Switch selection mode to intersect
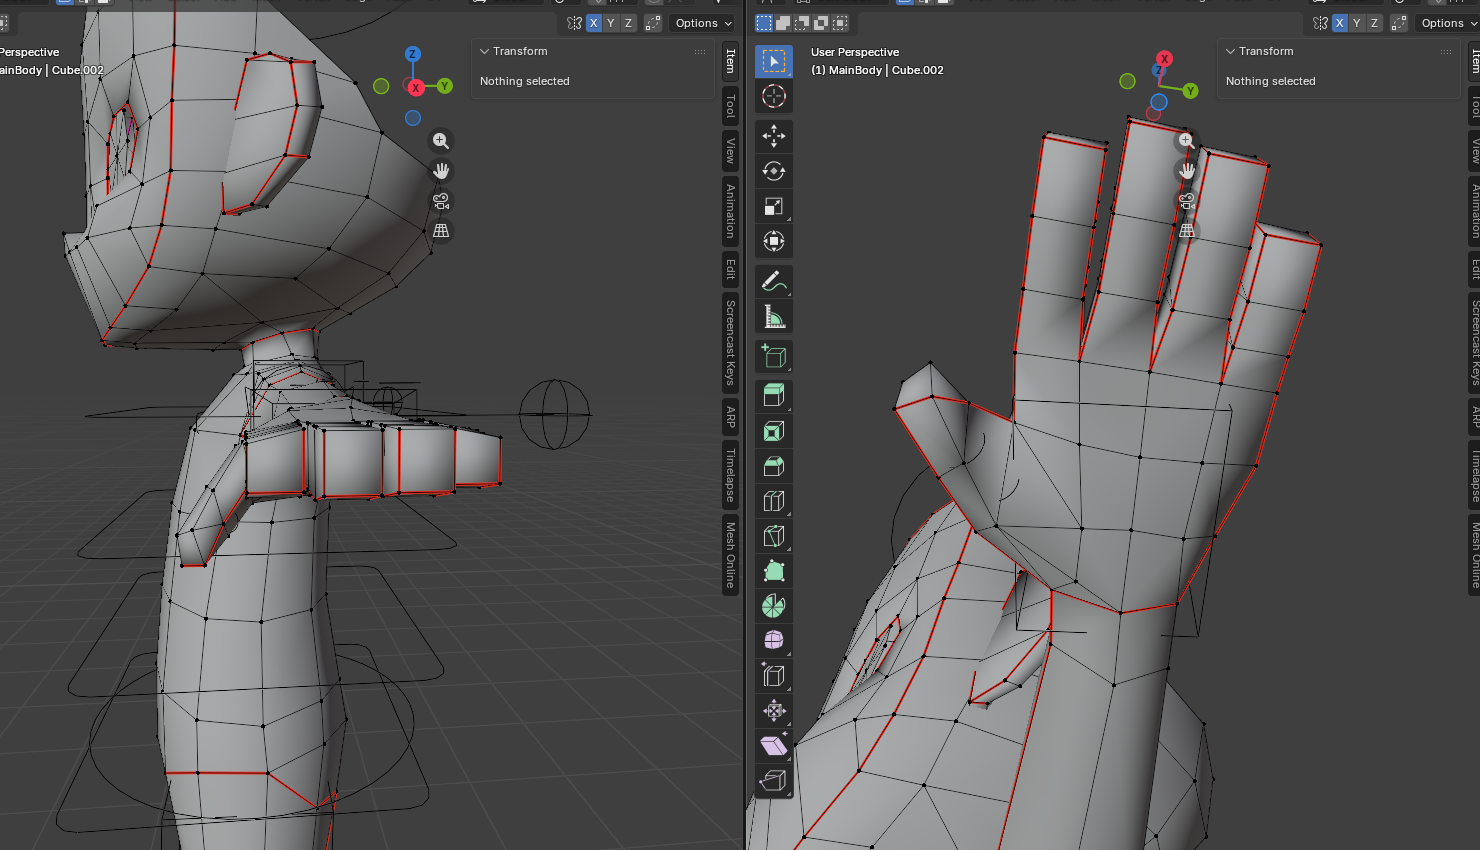 tap(840, 23)
